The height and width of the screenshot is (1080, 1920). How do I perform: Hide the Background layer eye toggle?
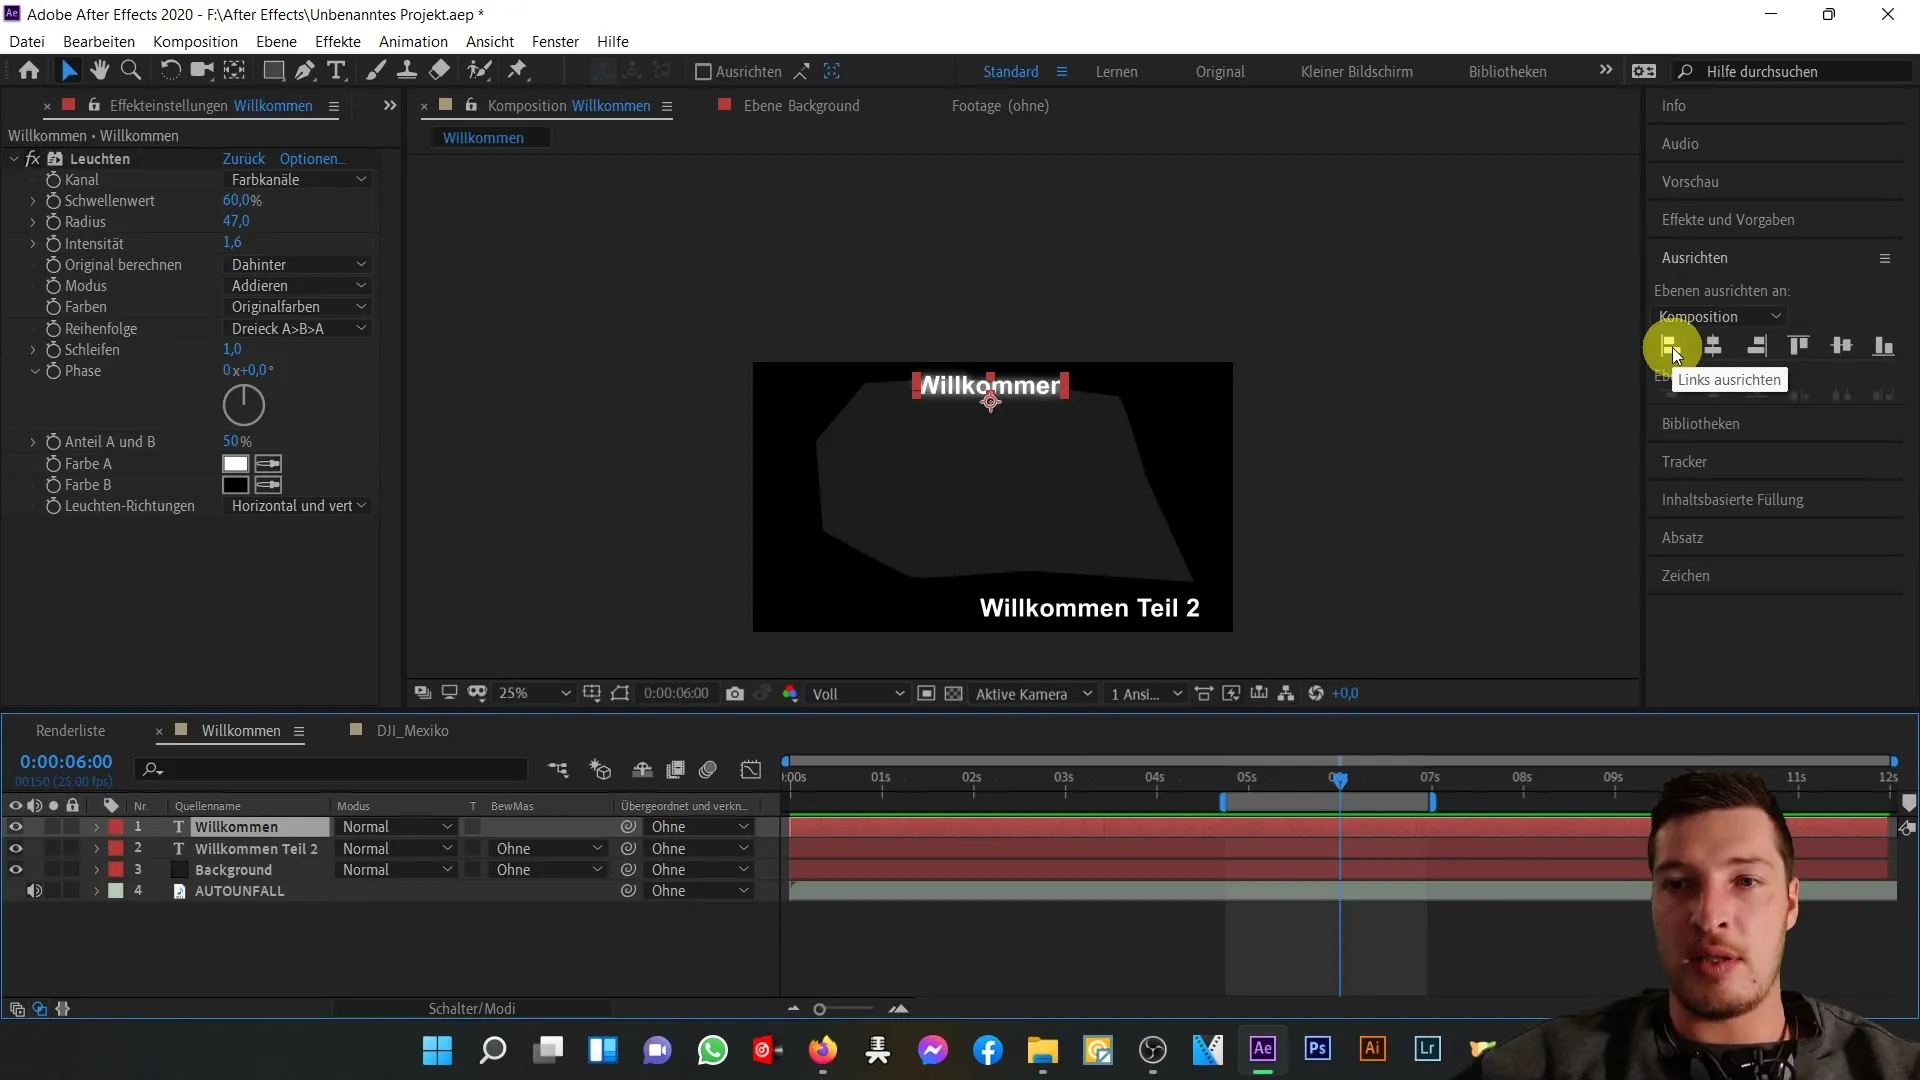coord(16,870)
